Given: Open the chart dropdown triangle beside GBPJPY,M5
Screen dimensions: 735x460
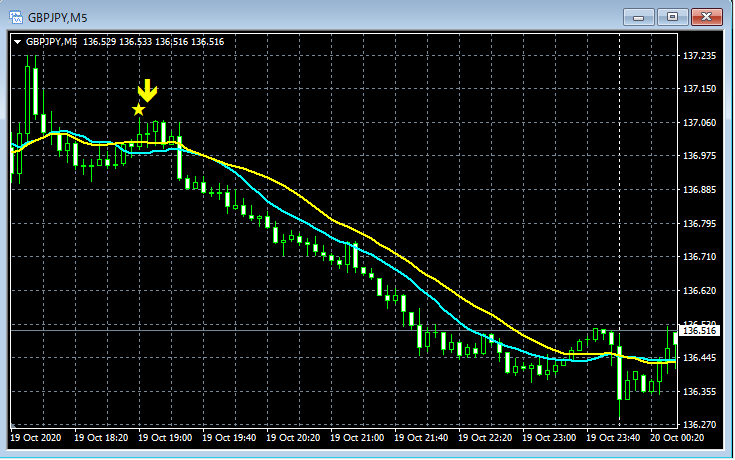Looking at the screenshot, I should (x=17, y=42).
